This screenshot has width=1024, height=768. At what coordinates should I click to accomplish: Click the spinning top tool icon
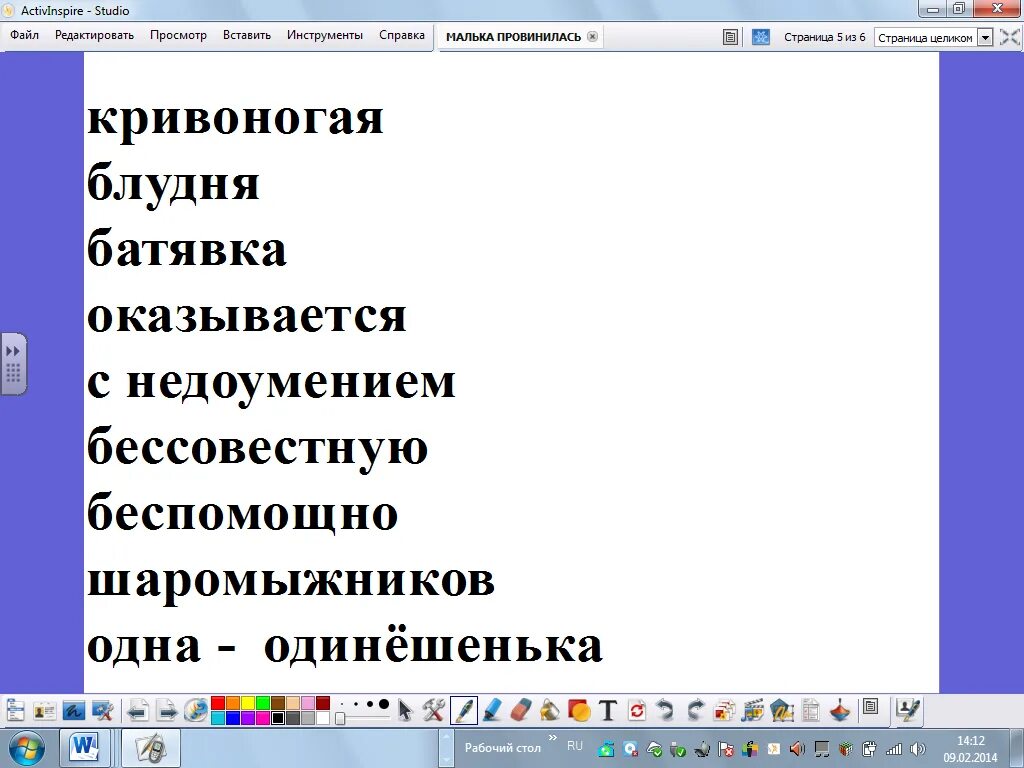click(x=840, y=710)
